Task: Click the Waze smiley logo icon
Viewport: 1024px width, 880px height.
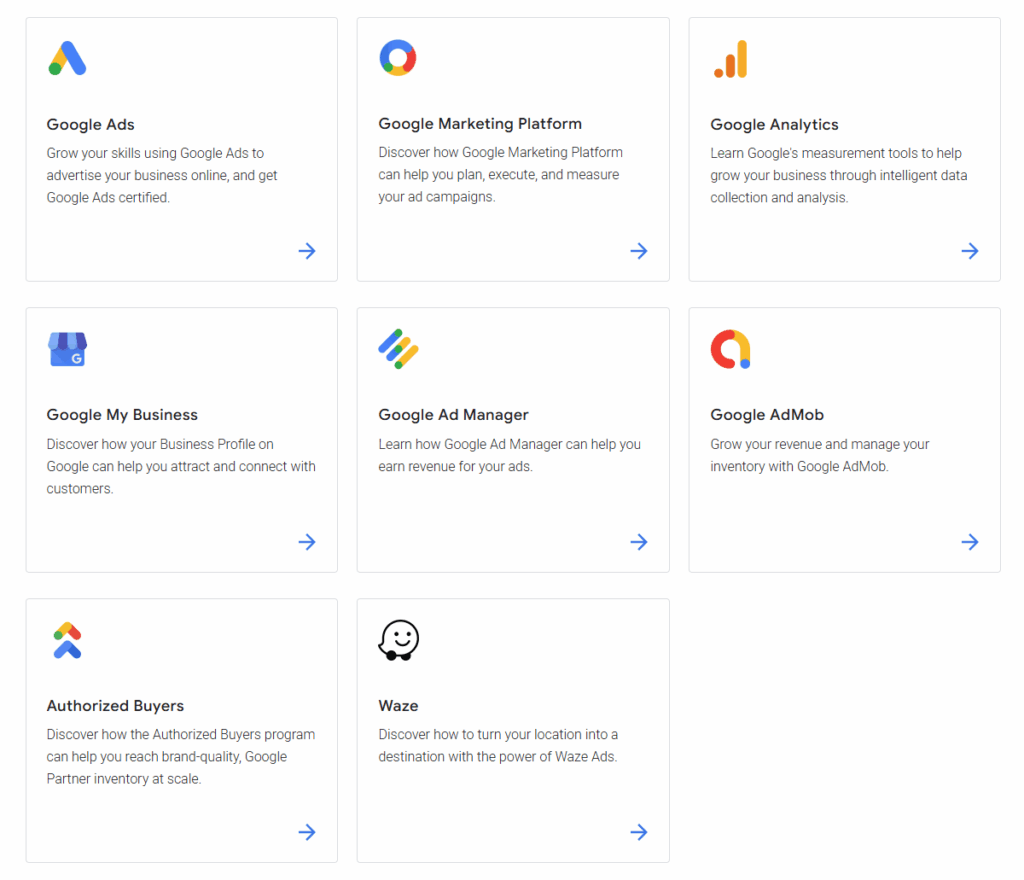Action: [398, 640]
